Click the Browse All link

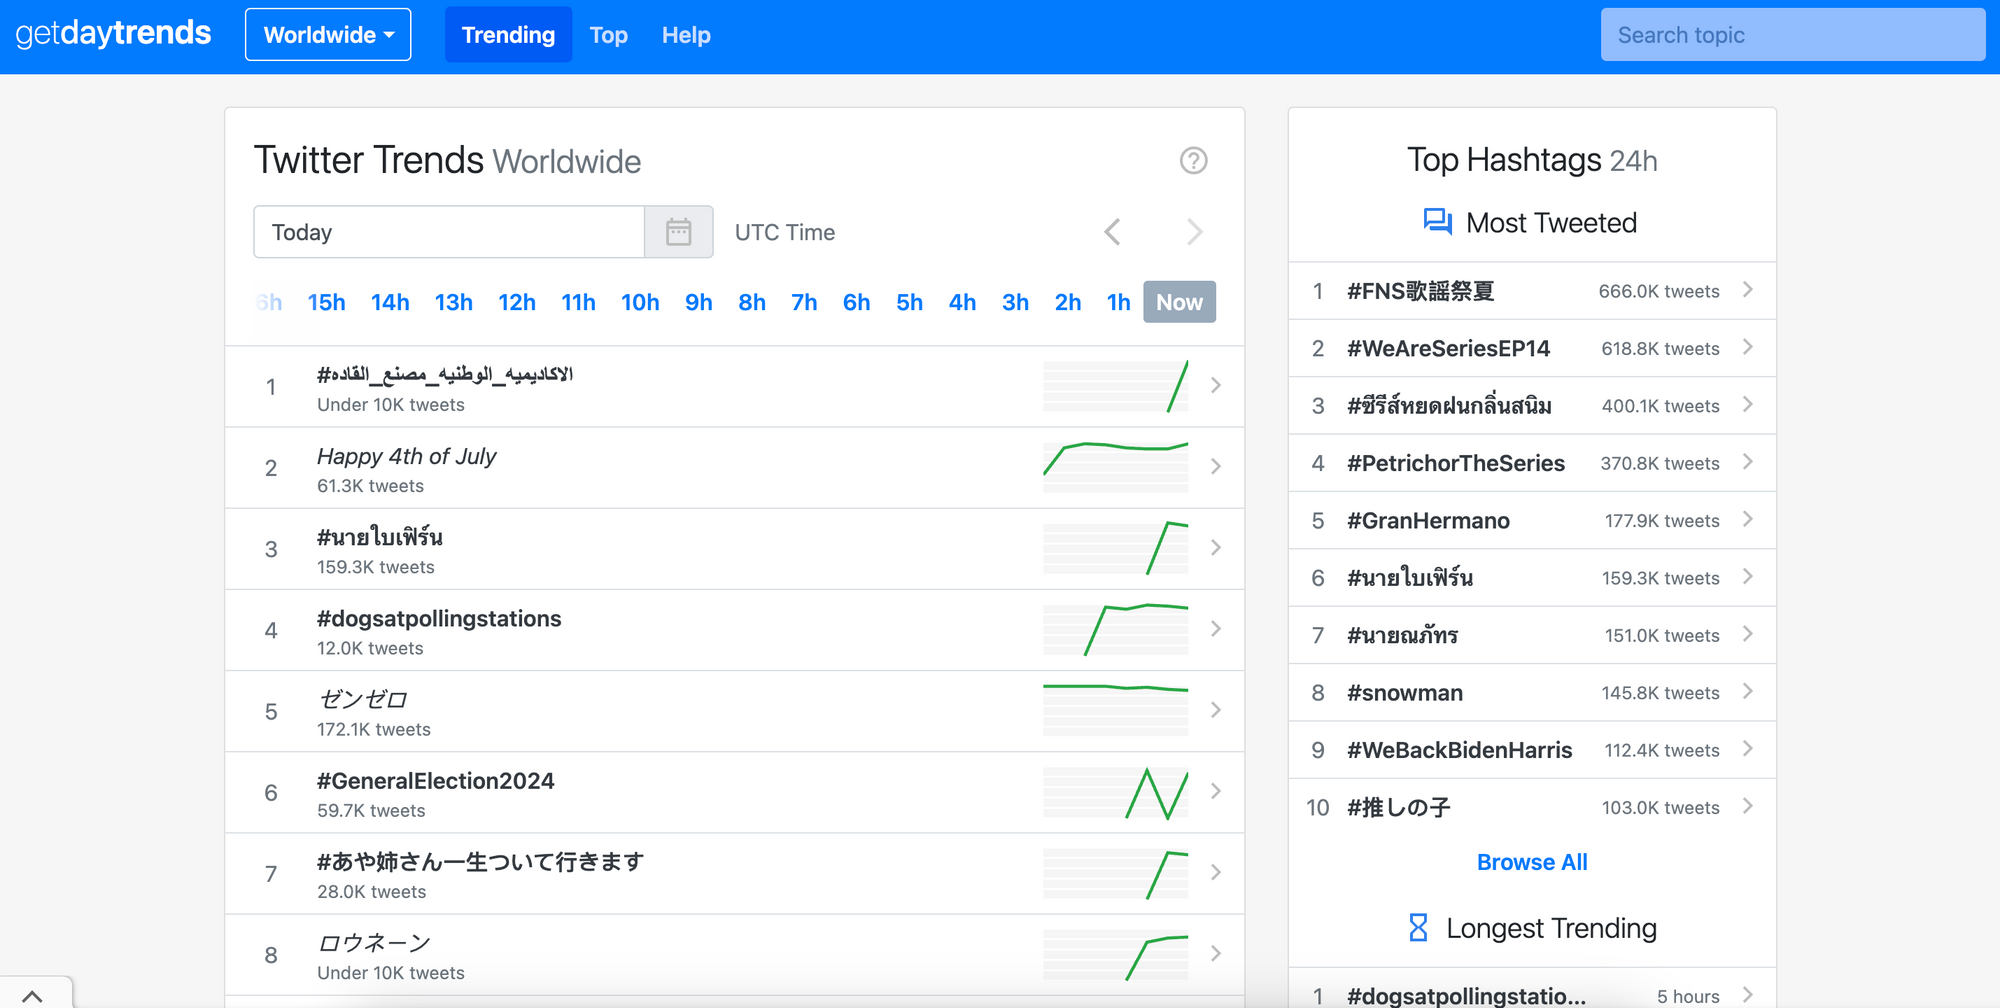coord(1532,861)
